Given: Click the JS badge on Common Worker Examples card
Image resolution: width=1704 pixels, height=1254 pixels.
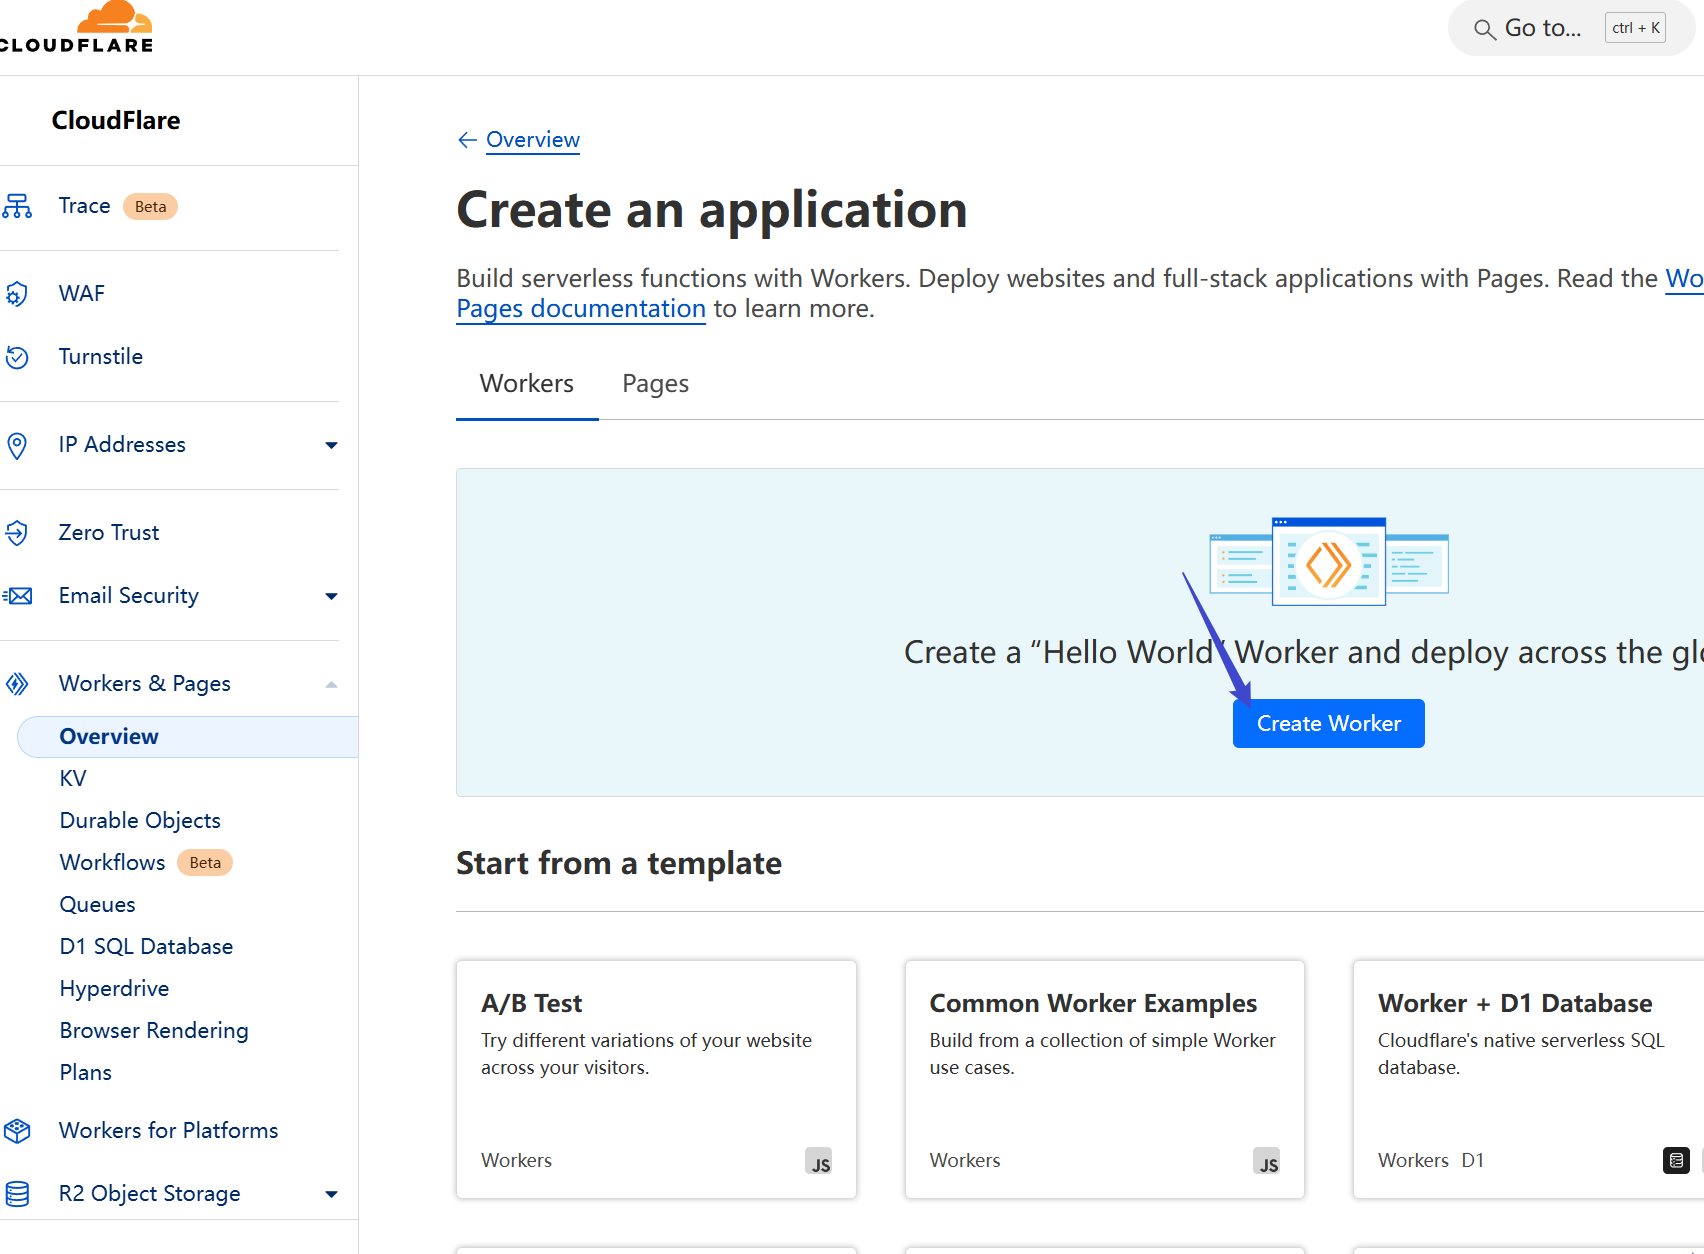Looking at the screenshot, I should [1267, 1161].
